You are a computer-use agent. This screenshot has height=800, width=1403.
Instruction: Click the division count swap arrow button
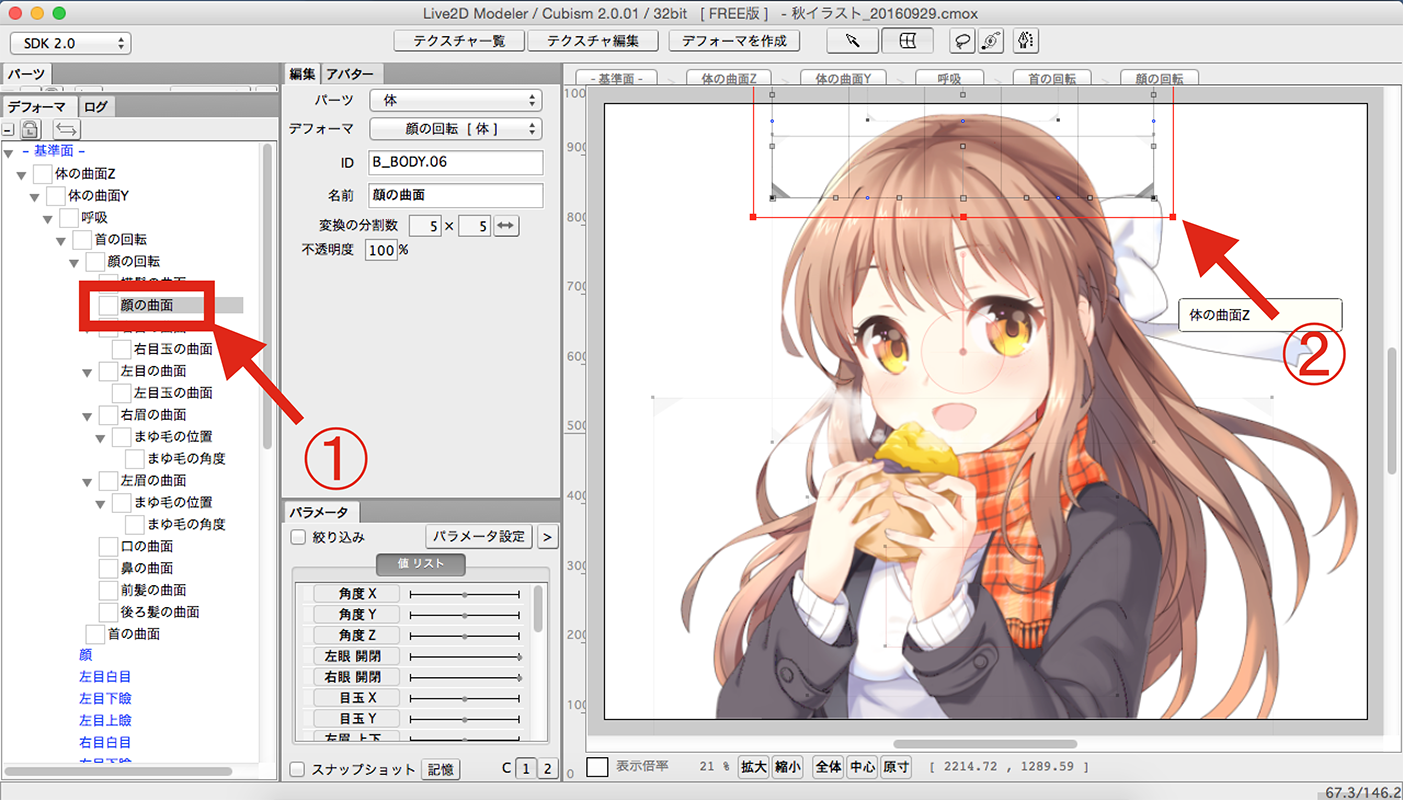pyautogui.click(x=507, y=226)
